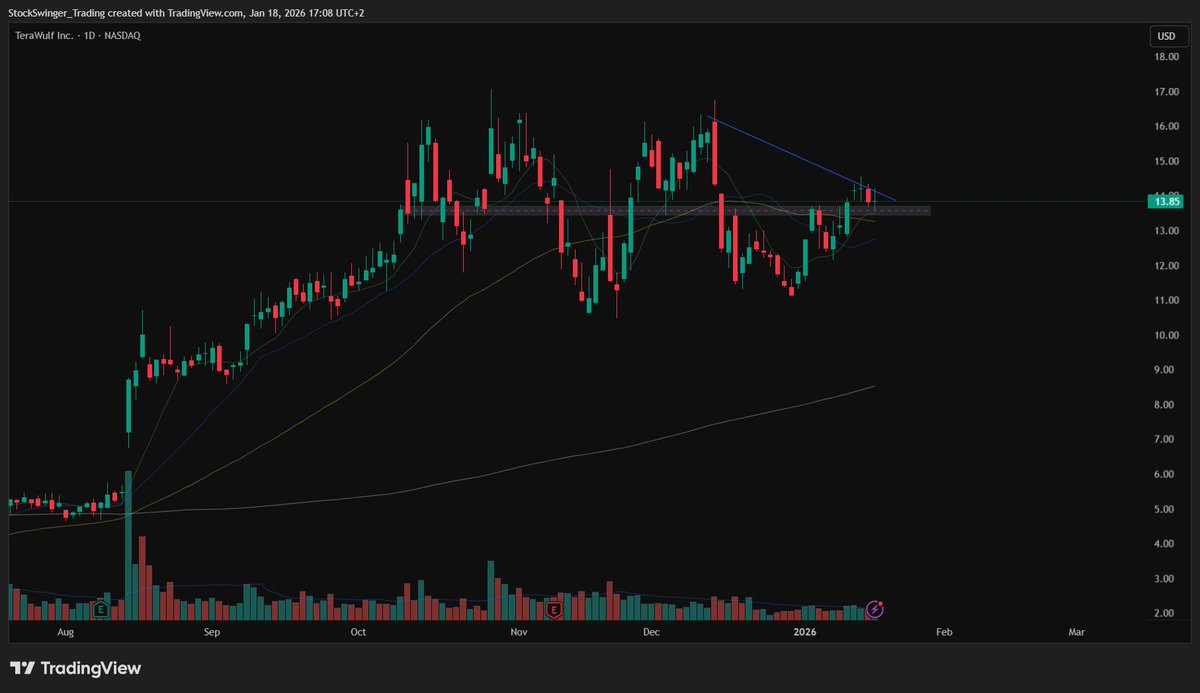This screenshot has height=693, width=1200.
Task: Click the 13.85 current price label
Action: [x=1166, y=202]
